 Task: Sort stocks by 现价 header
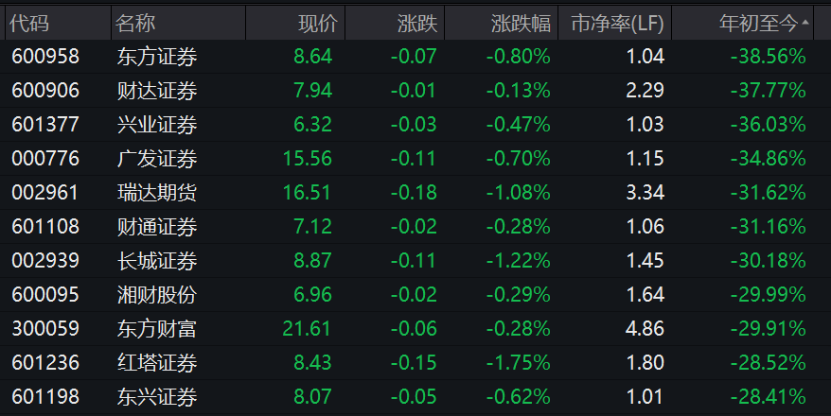[x=318, y=22]
